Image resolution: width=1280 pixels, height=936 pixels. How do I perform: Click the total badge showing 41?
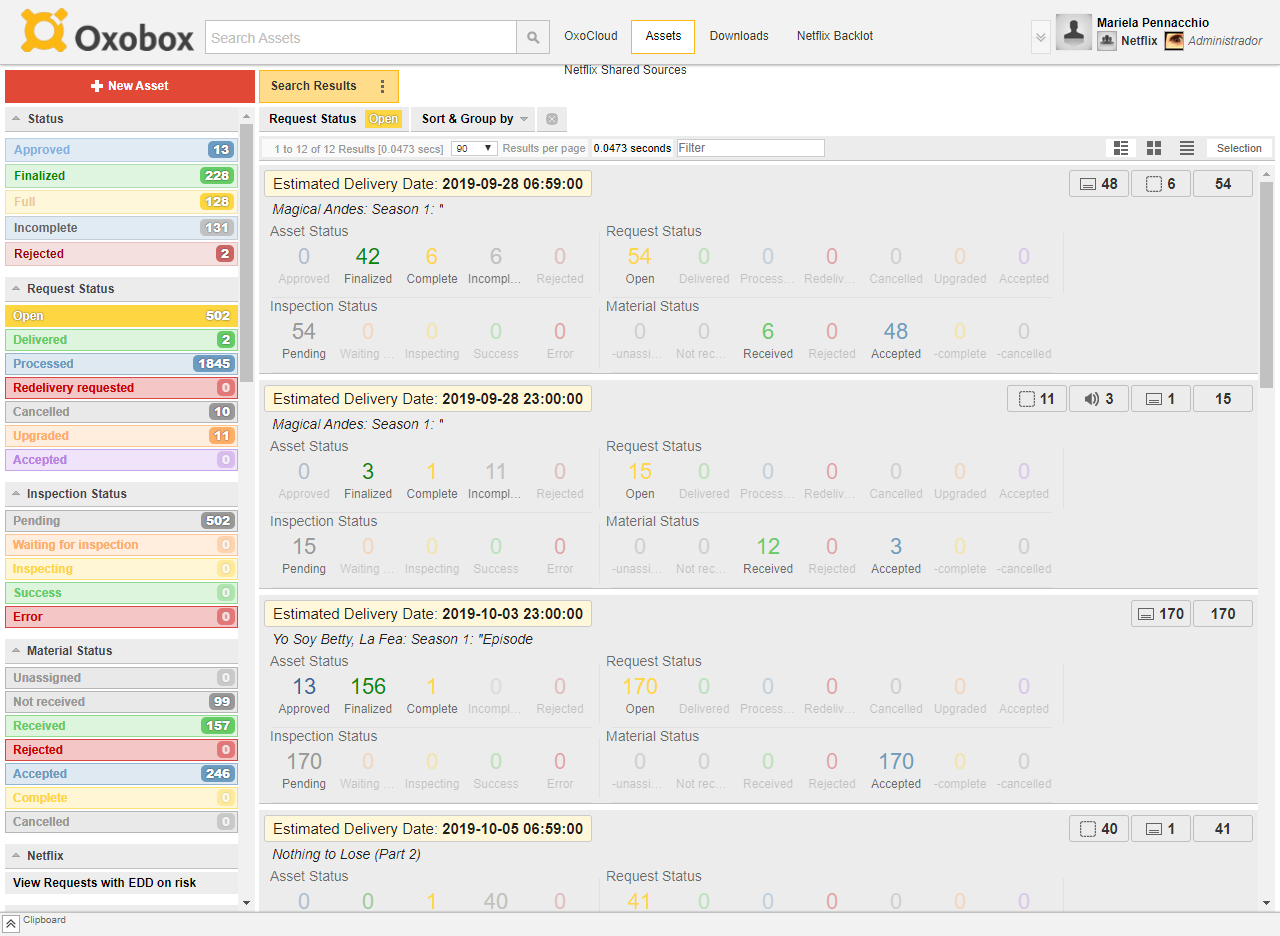pyautogui.click(x=1223, y=829)
